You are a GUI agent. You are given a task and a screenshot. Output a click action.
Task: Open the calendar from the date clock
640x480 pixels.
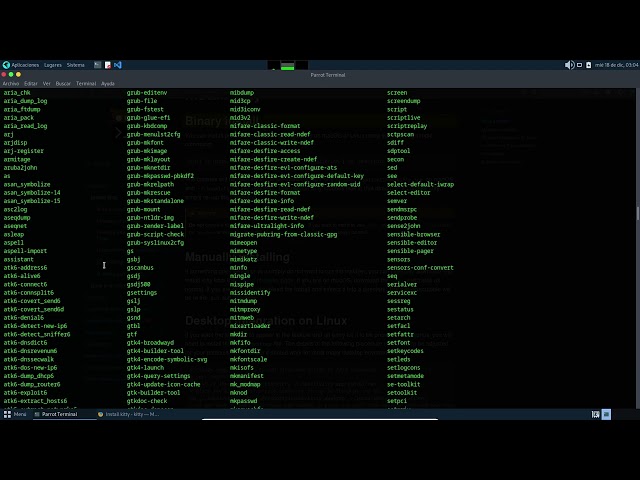[616, 65]
